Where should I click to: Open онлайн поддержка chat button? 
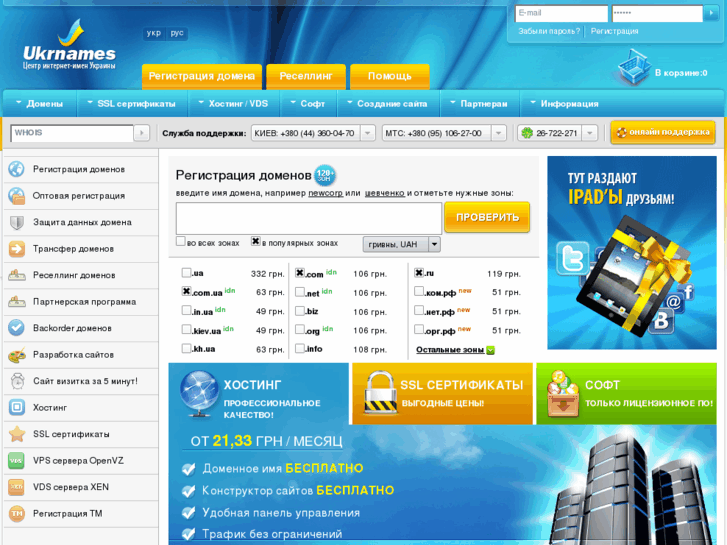[x=663, y=133]
